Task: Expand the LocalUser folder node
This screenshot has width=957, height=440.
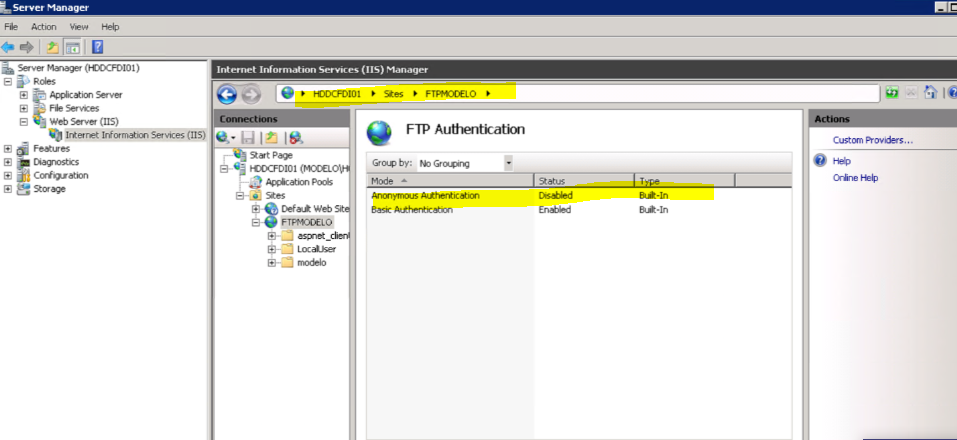Action: pyautogui.click(x=272, y=249)
